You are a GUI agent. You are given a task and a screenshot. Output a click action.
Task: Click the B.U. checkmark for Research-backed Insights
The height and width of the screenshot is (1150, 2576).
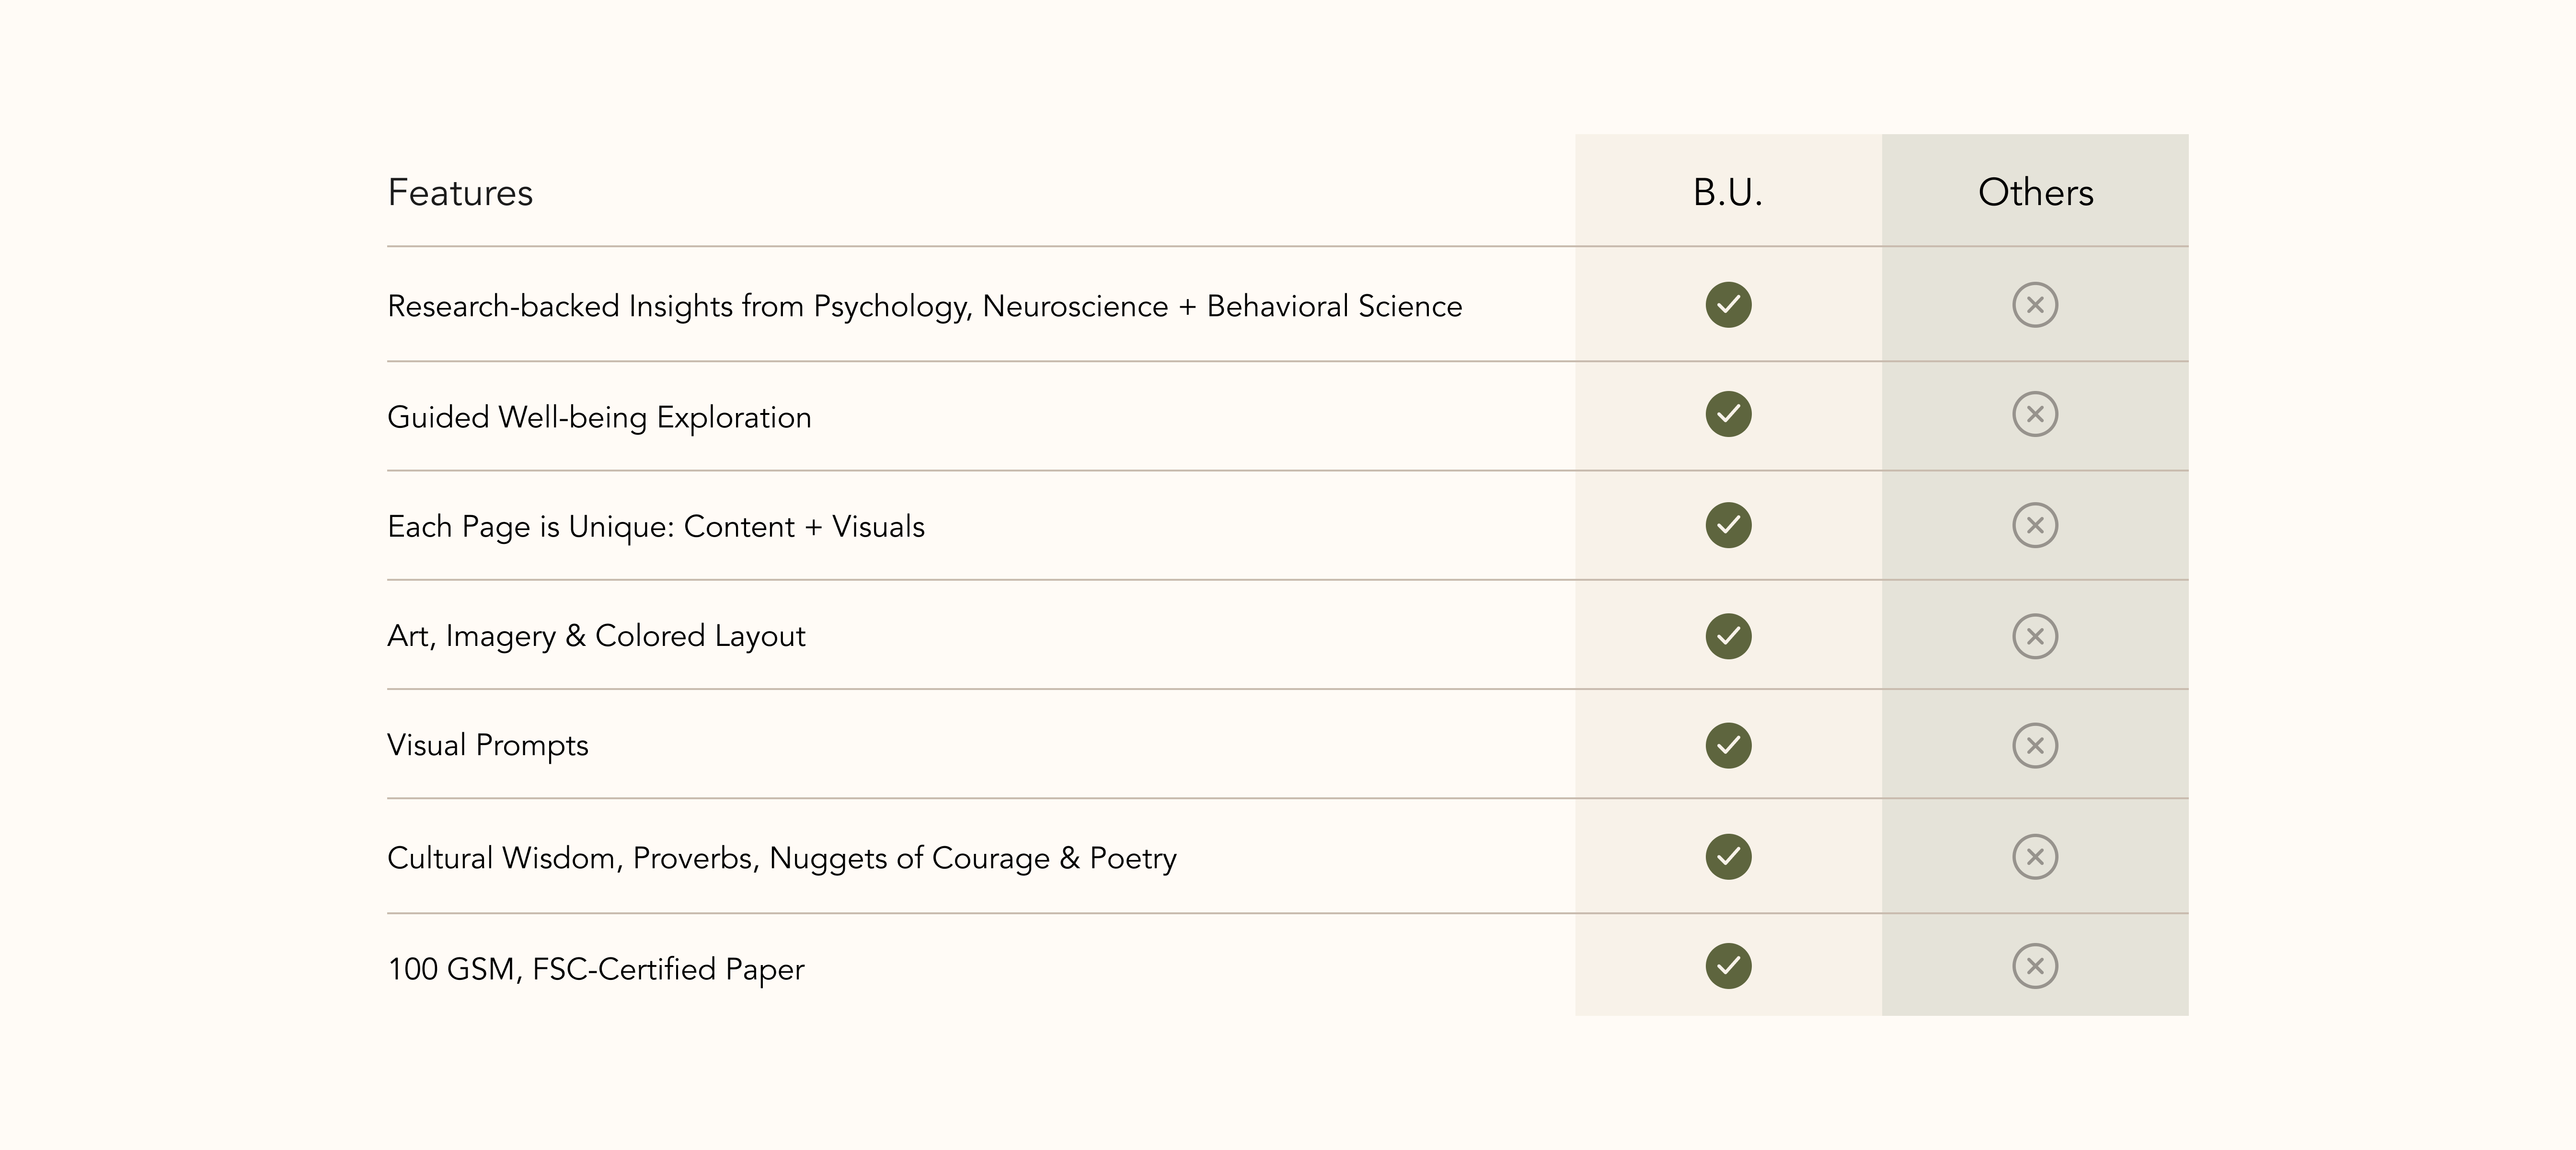point(1728,305)
